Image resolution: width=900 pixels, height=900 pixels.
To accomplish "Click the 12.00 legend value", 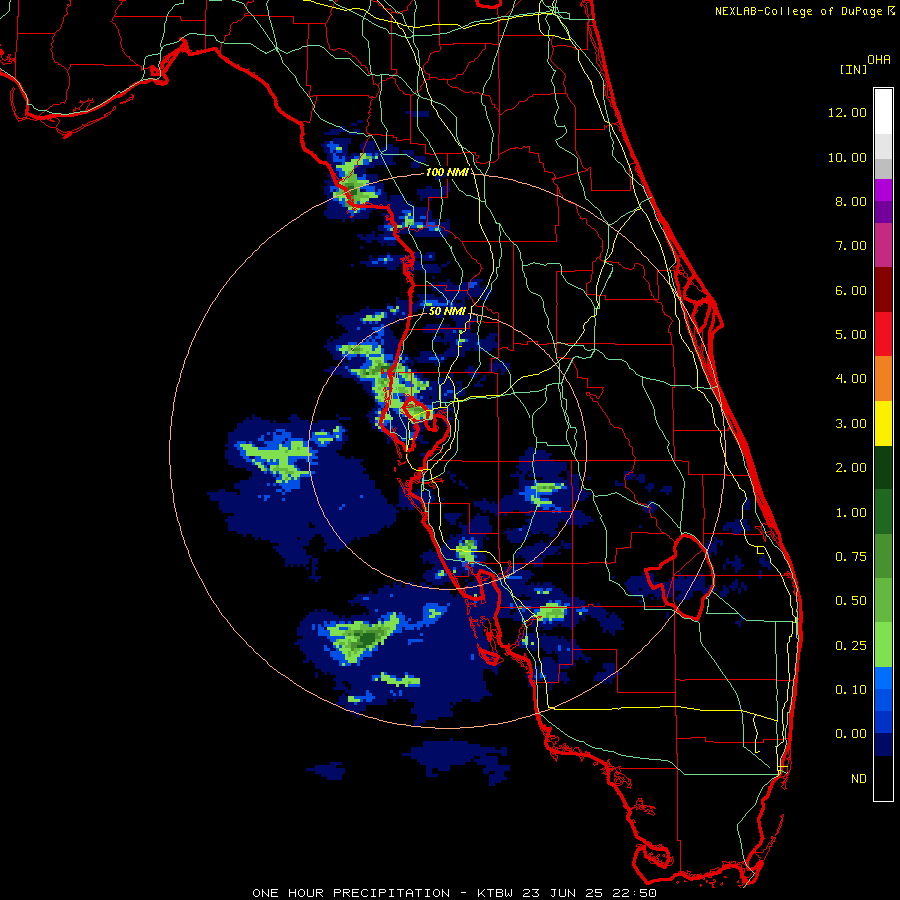I will tap(847, 112).
